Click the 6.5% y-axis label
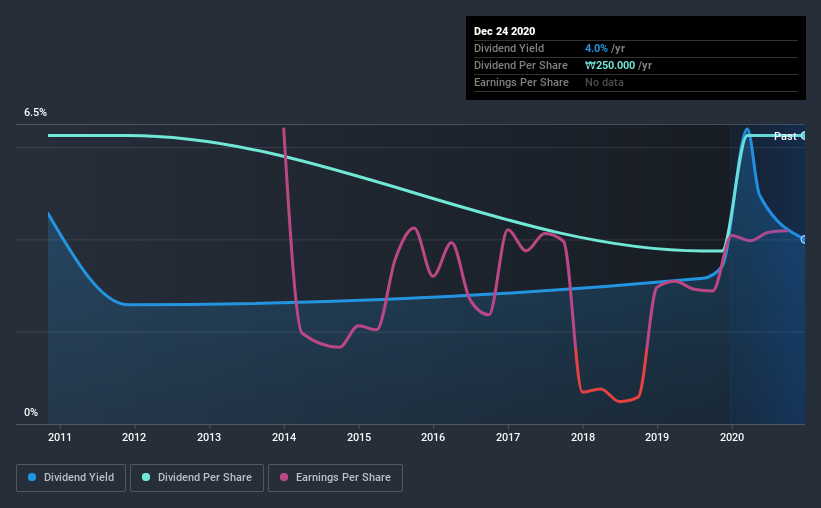This screenshot has height=508, width=821. 35,113
